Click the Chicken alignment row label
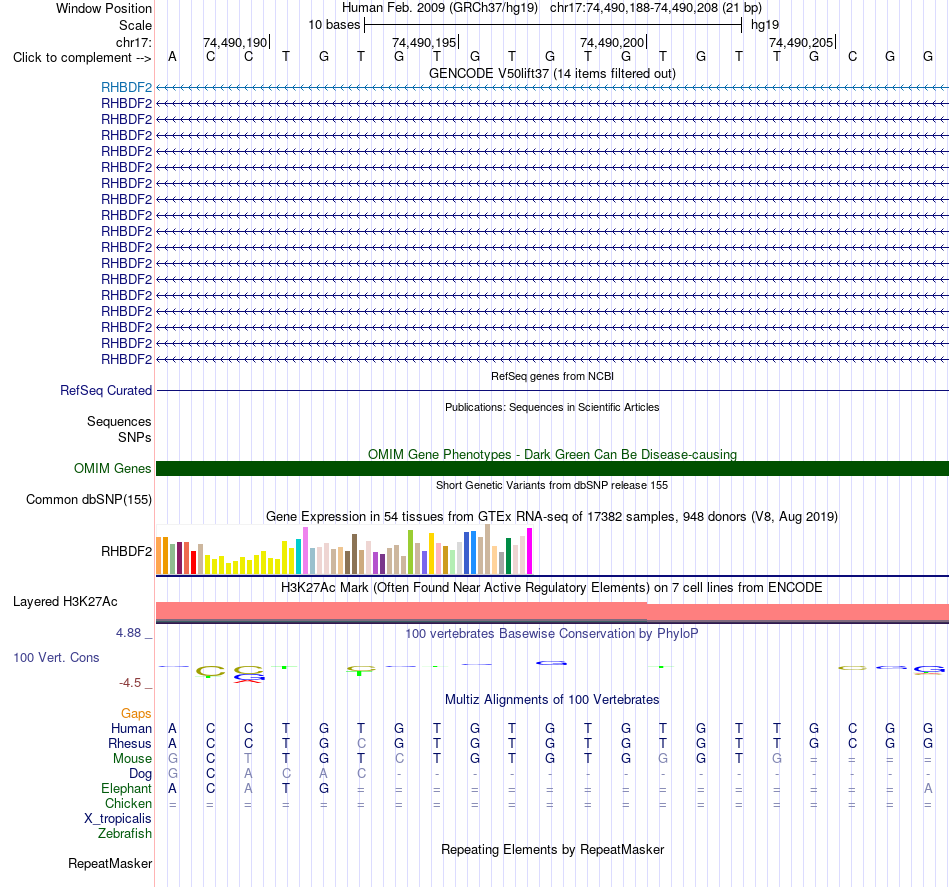The width and height of the screenshot is (950, 887). (x=128, y=803)
